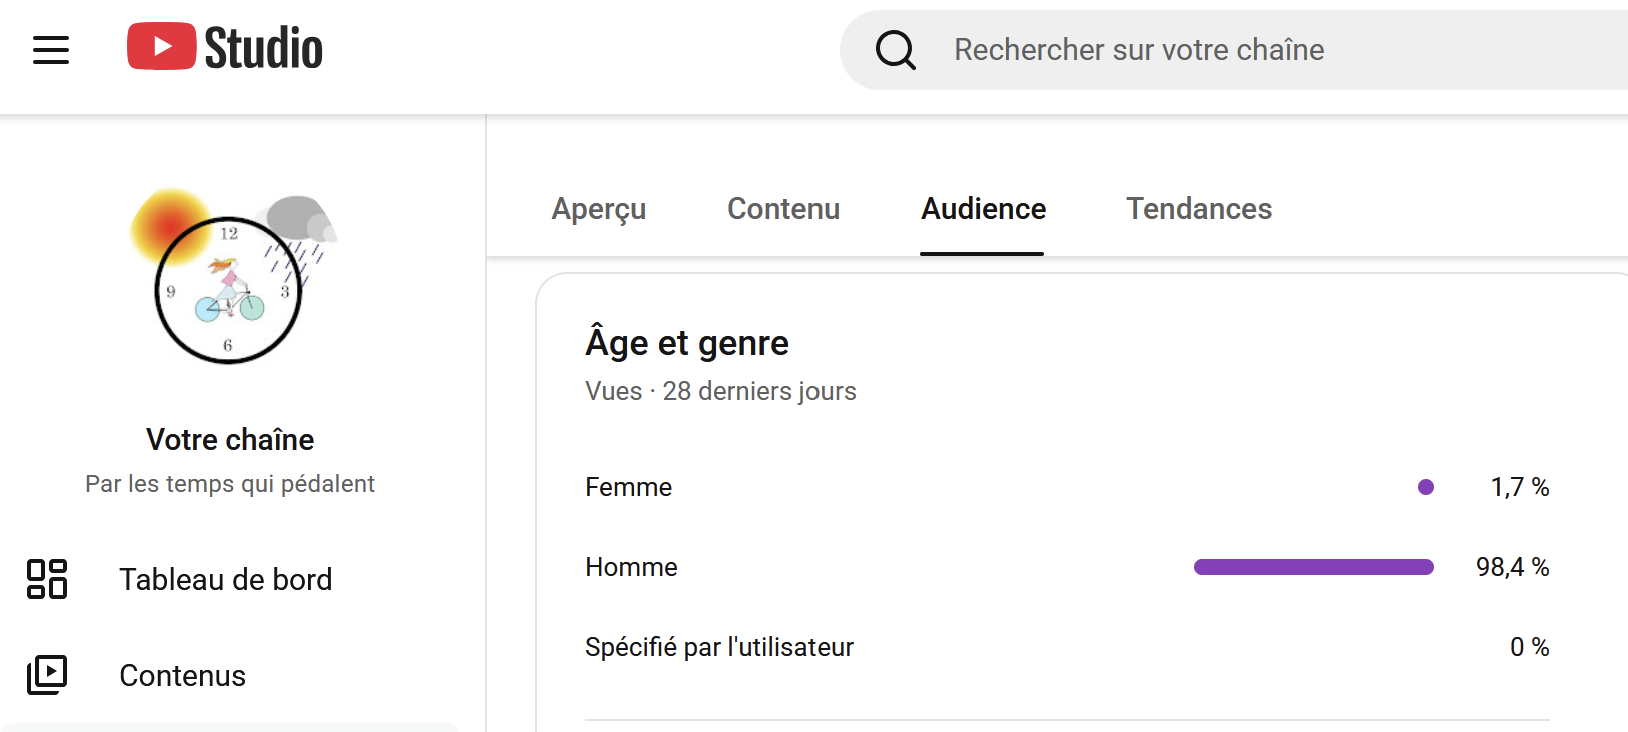Go to the Tendances tab

pos(1199,209)
